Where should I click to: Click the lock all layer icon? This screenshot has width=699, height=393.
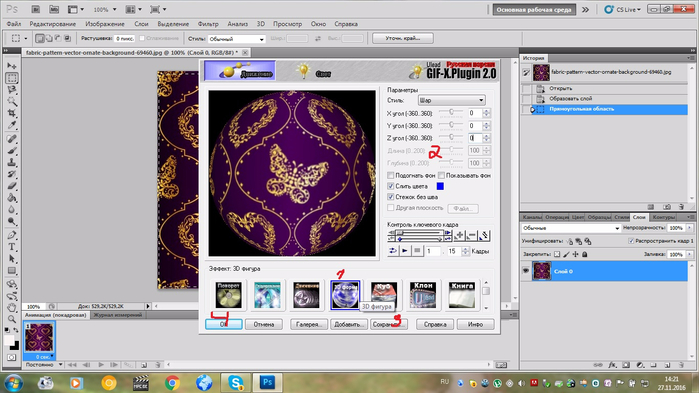coord(584,254)
